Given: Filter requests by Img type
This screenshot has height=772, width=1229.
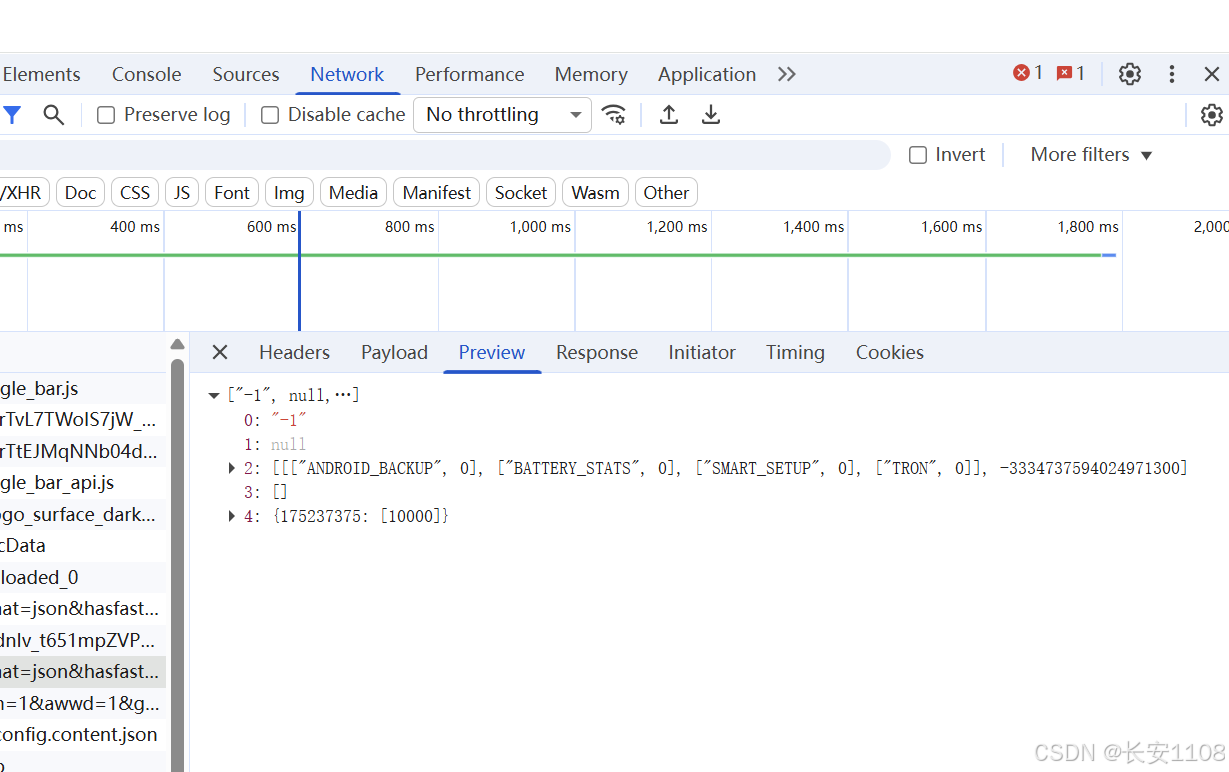Looking at the screenshot, I should 289,193.
